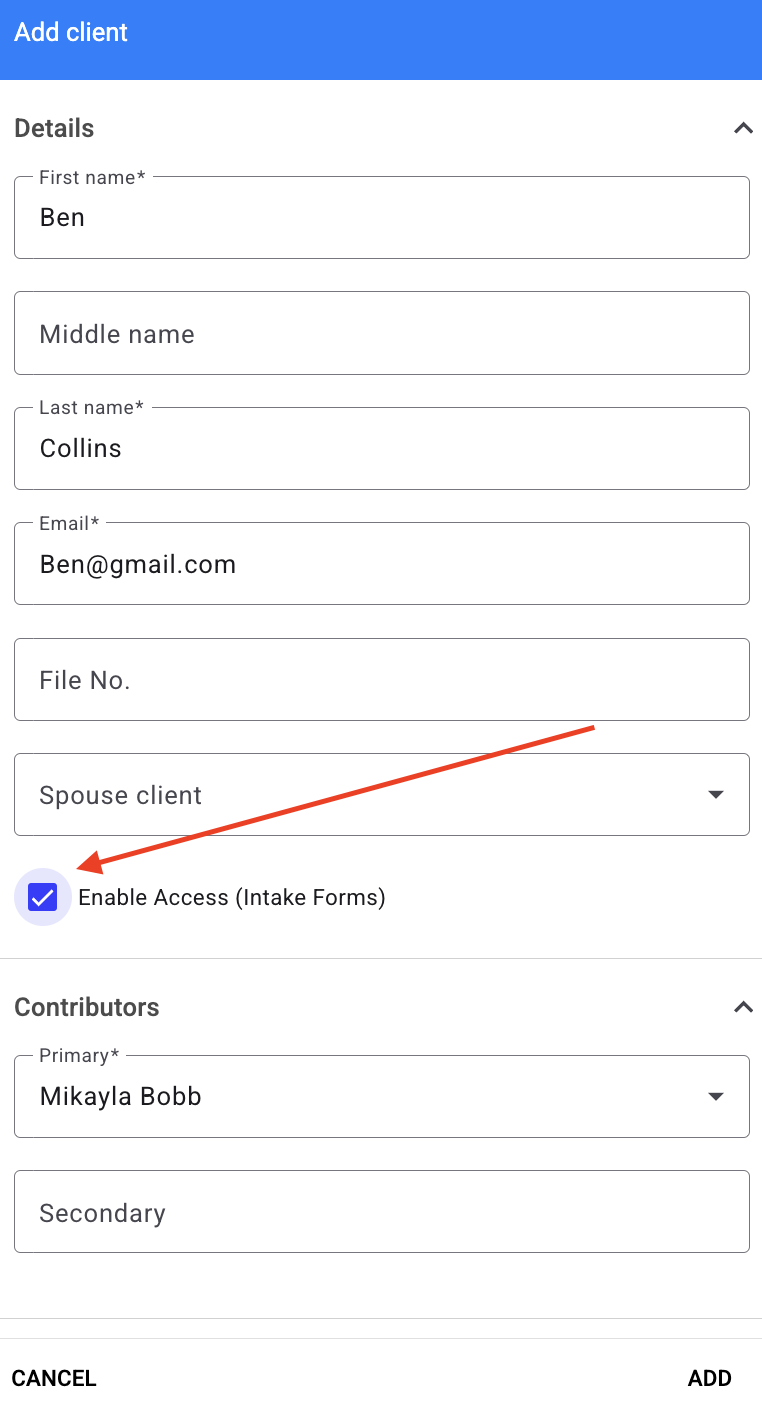Click the Email field showing Ben@gmail.com
Viewport: 762px width, 1406px height.
(x=382, y=564)
